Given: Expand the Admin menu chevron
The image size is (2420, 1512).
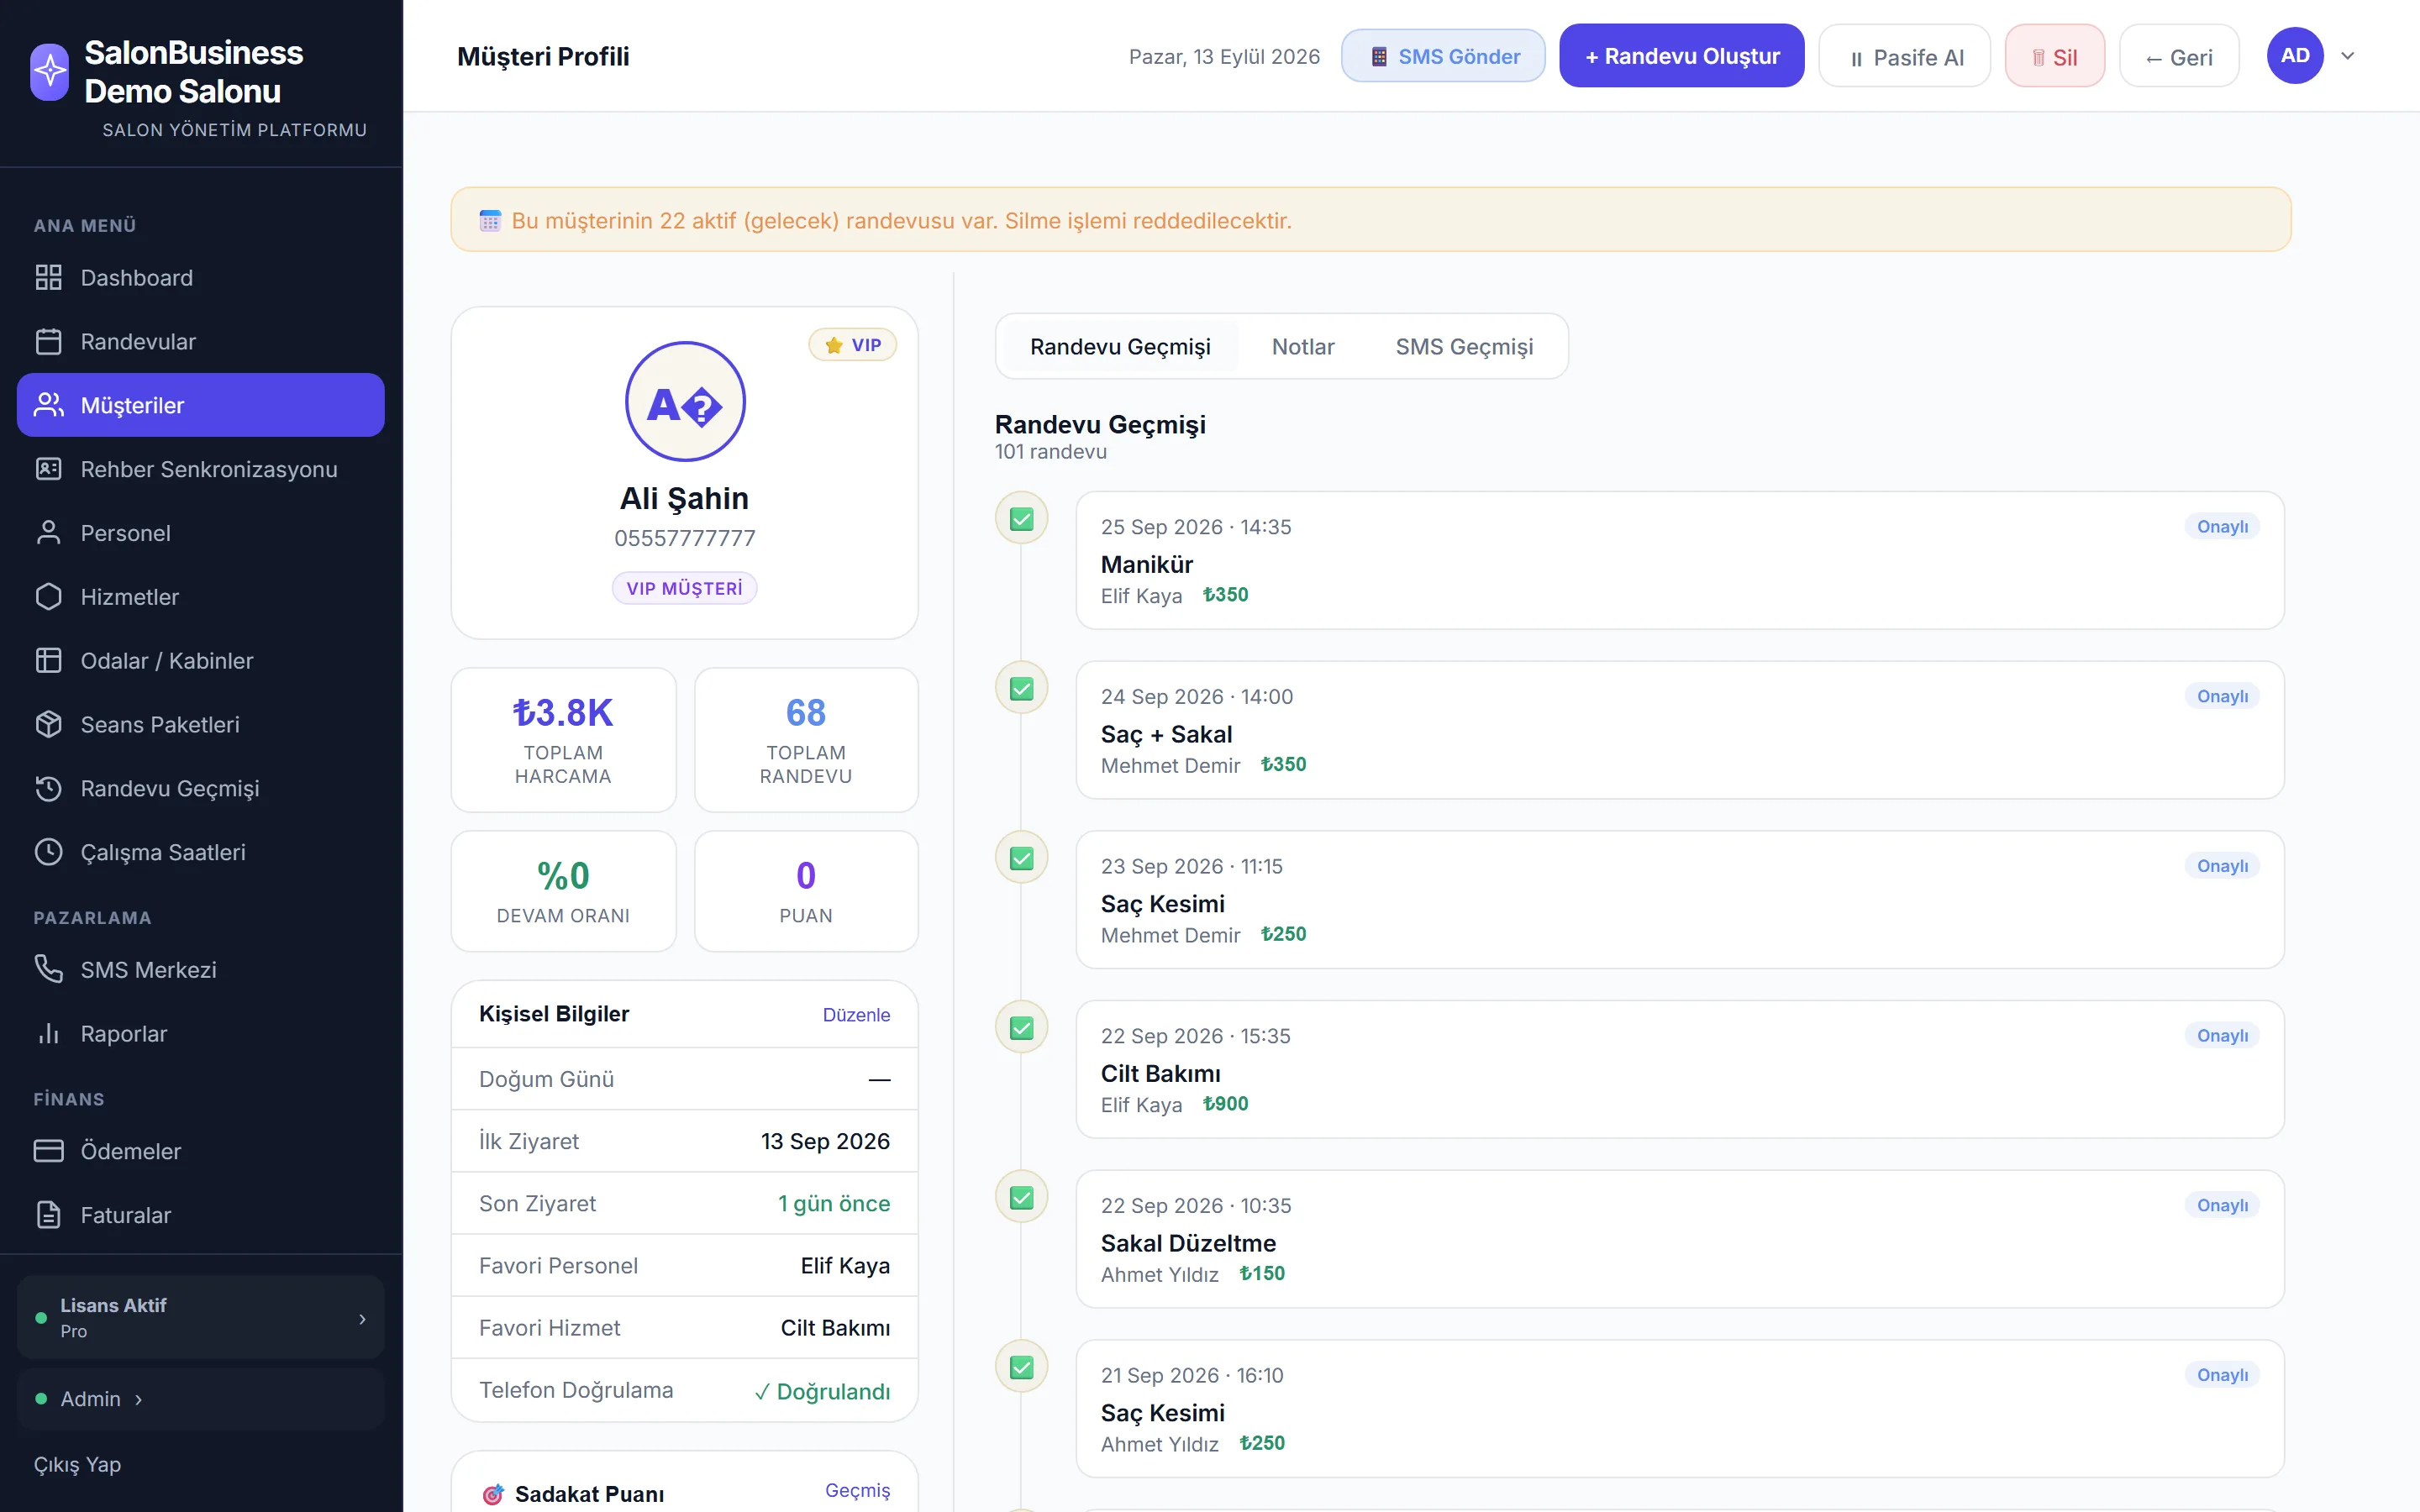Looking at the screenshot, I should point(138,1399).
